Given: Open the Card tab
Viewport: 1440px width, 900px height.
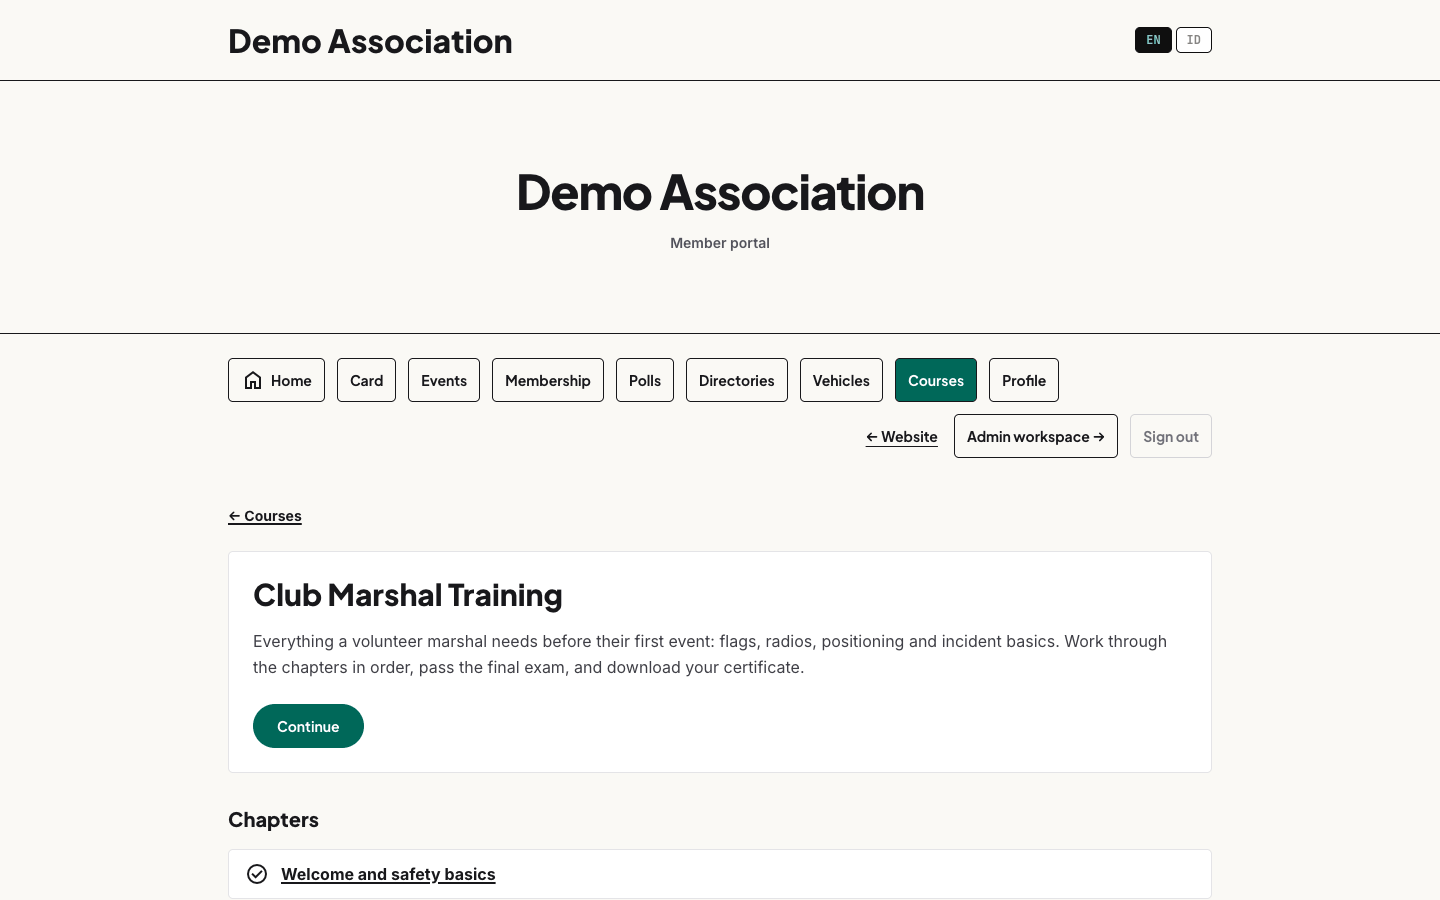Looking at the screenshot, I should [x=366, y=380].
